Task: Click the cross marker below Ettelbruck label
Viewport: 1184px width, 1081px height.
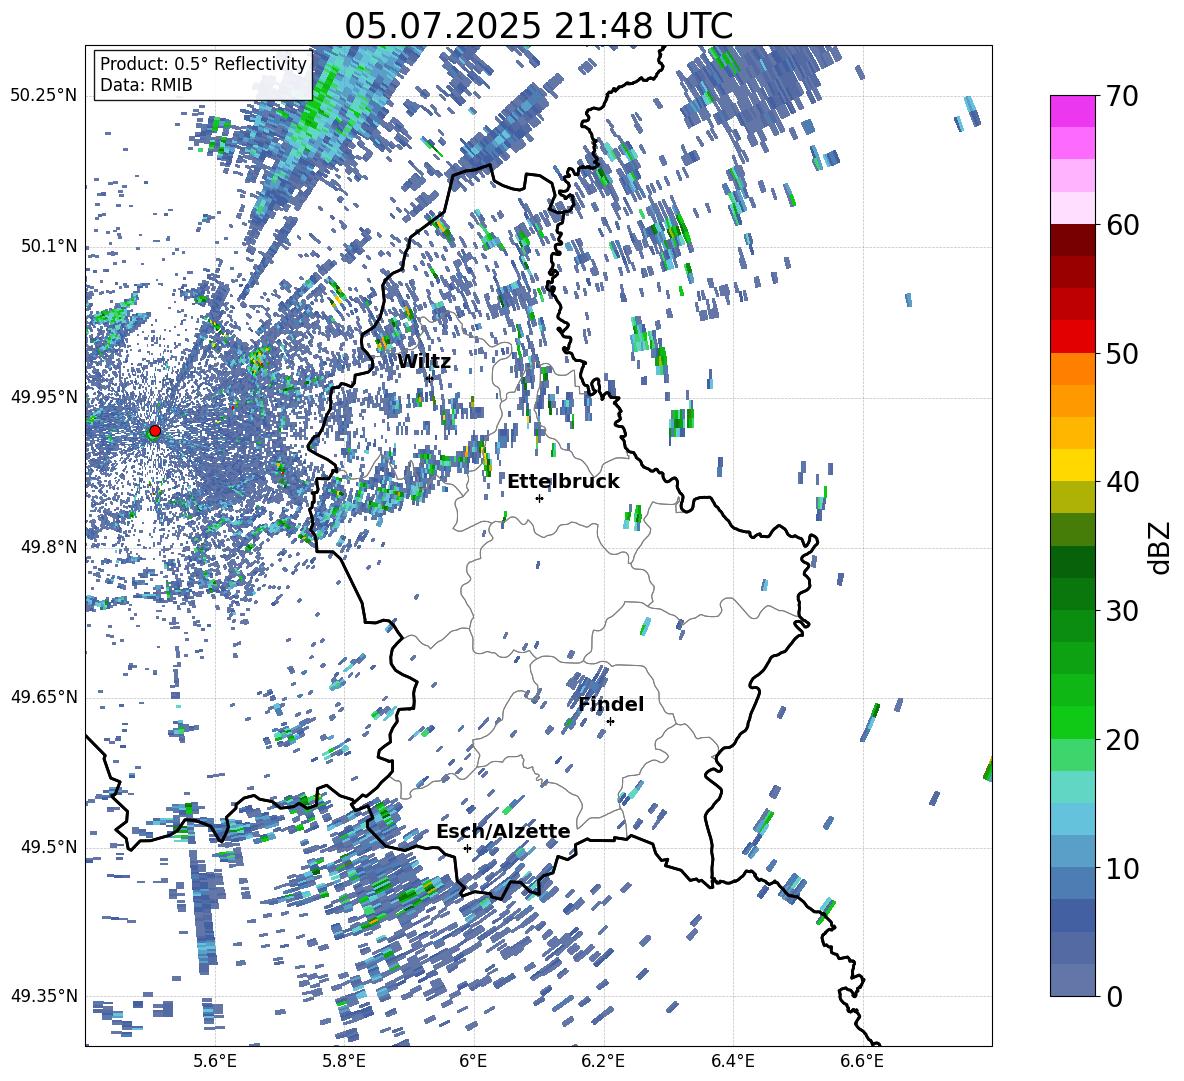Action: 539,498
